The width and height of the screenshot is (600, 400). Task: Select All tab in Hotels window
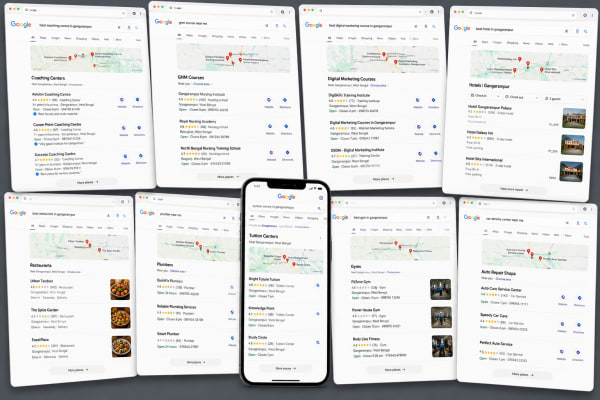coord(475,41)
